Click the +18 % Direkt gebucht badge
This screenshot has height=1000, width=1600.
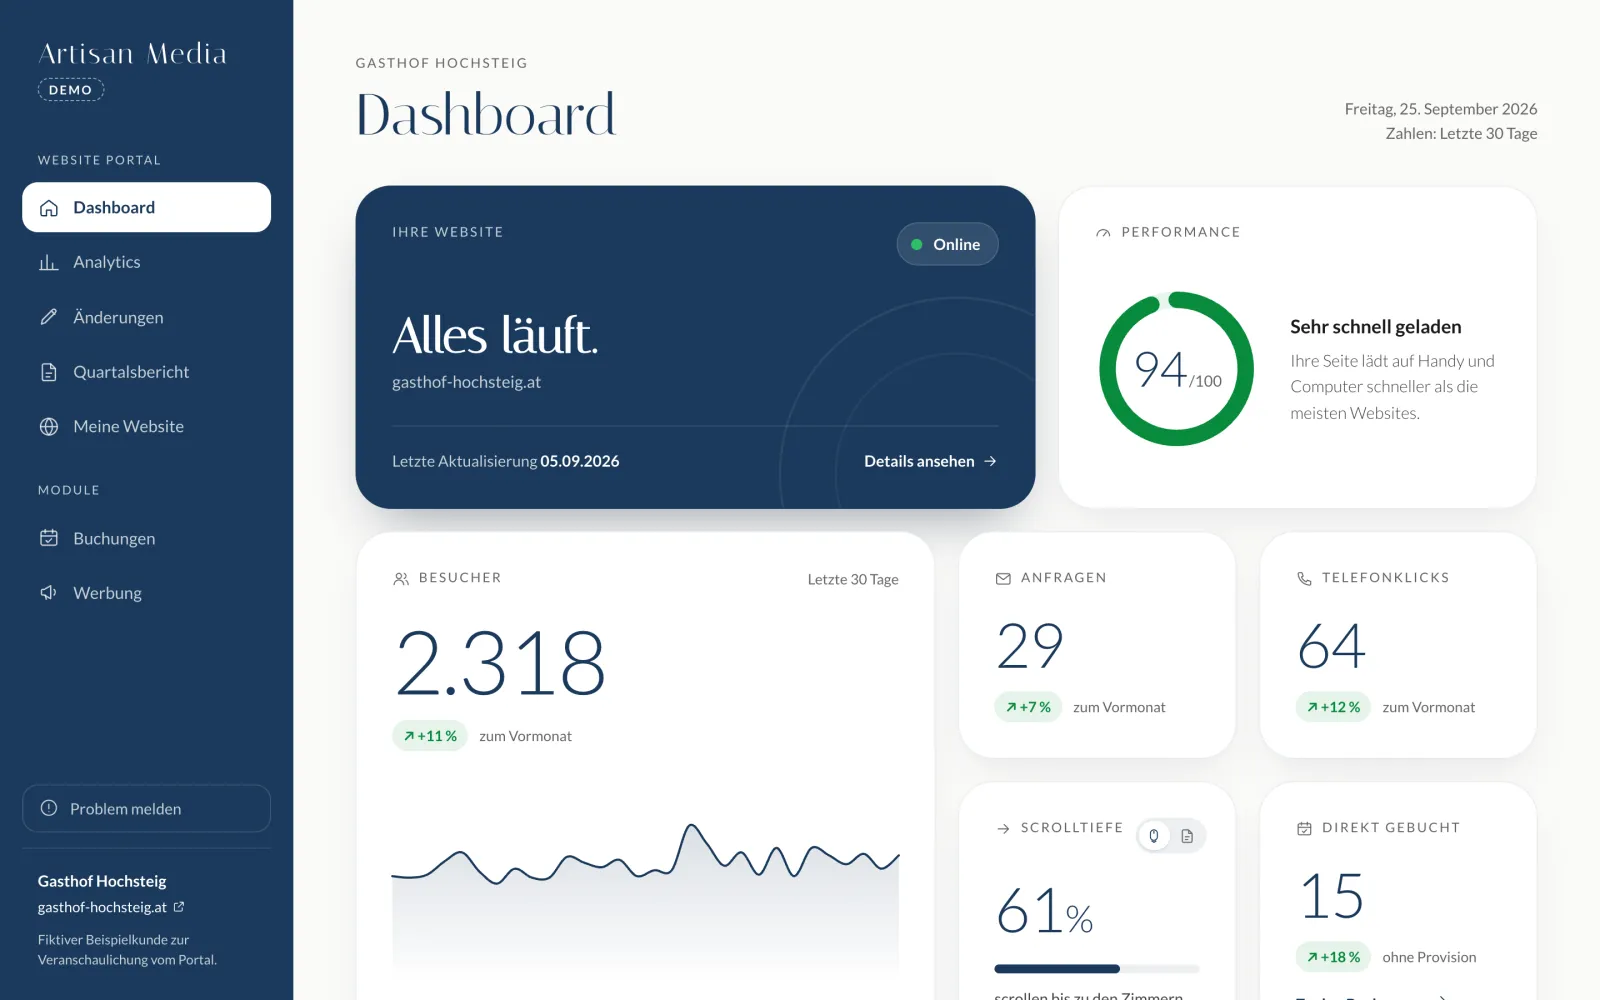point(1333,957)
